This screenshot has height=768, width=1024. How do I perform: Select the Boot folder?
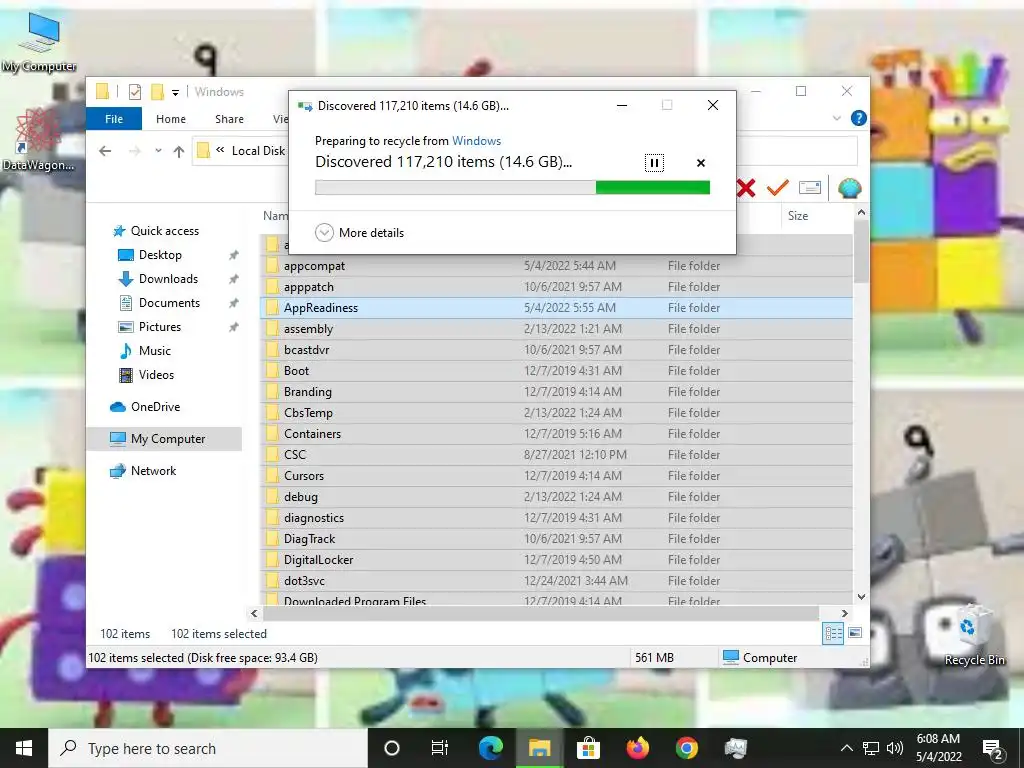(556, 370)
